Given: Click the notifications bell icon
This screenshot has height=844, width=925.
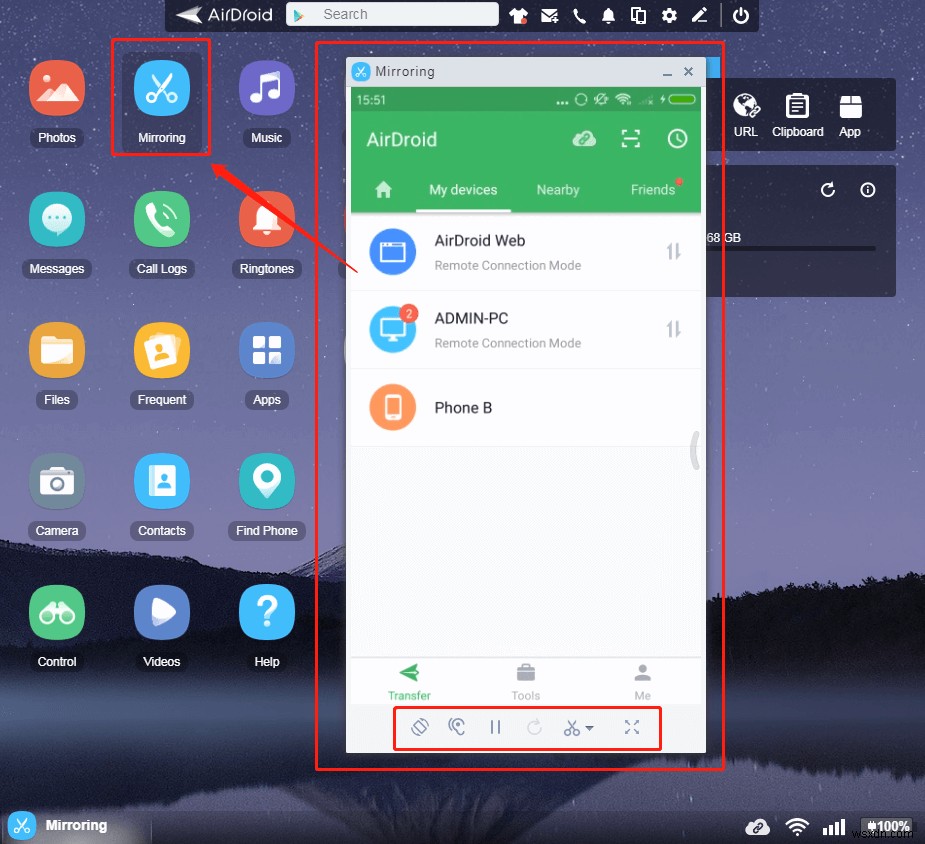Looking at the screenshot, I should pos(608,15).
